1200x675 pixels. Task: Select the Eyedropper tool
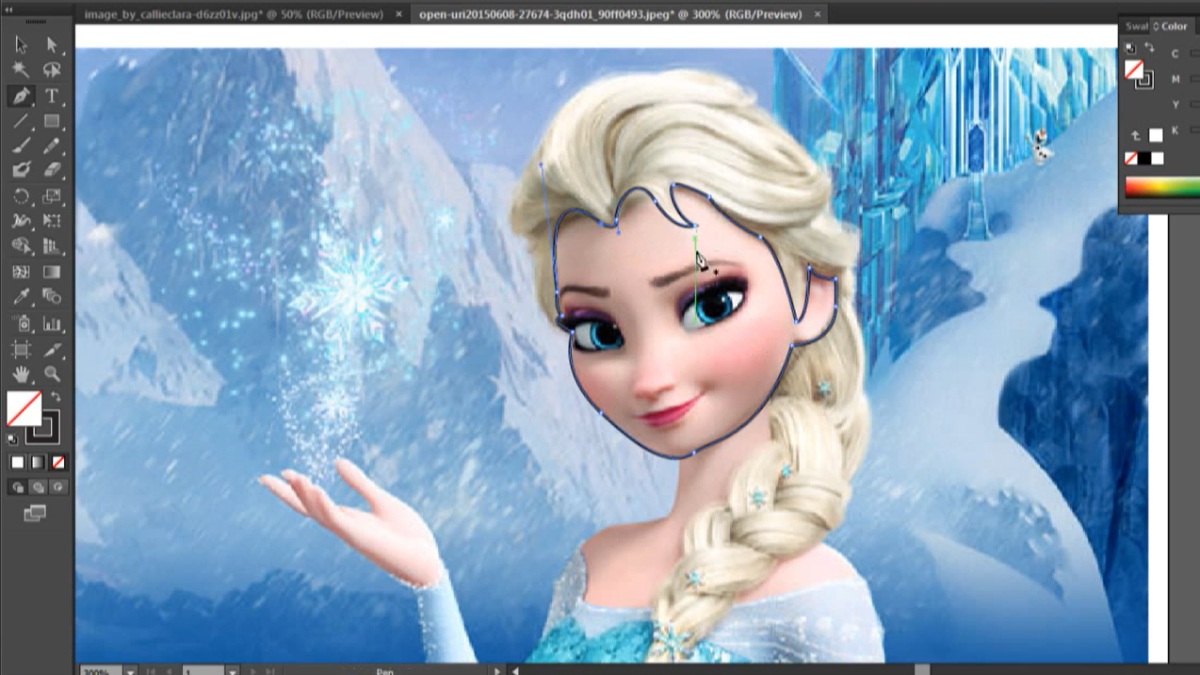[21, 297]
